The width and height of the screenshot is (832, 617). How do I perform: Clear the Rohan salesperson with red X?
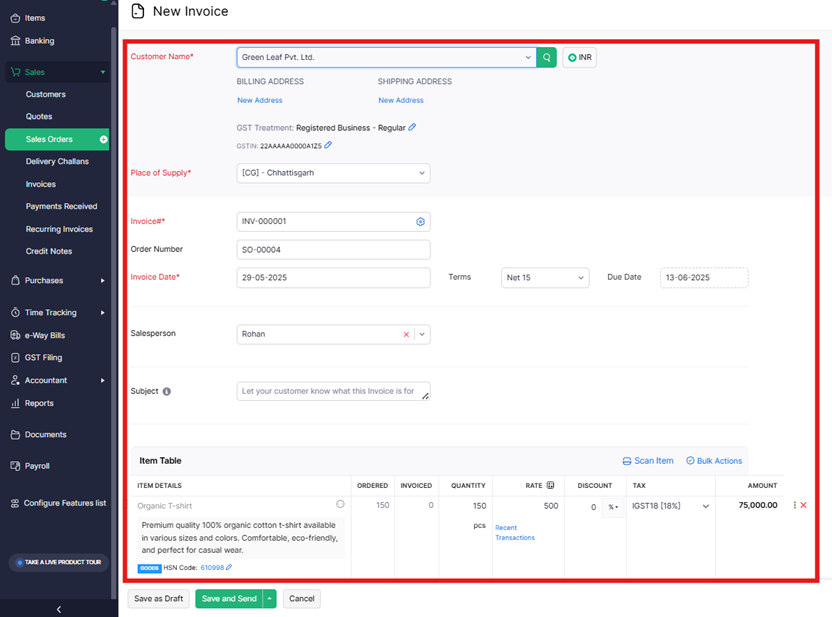tap(406, 335)
